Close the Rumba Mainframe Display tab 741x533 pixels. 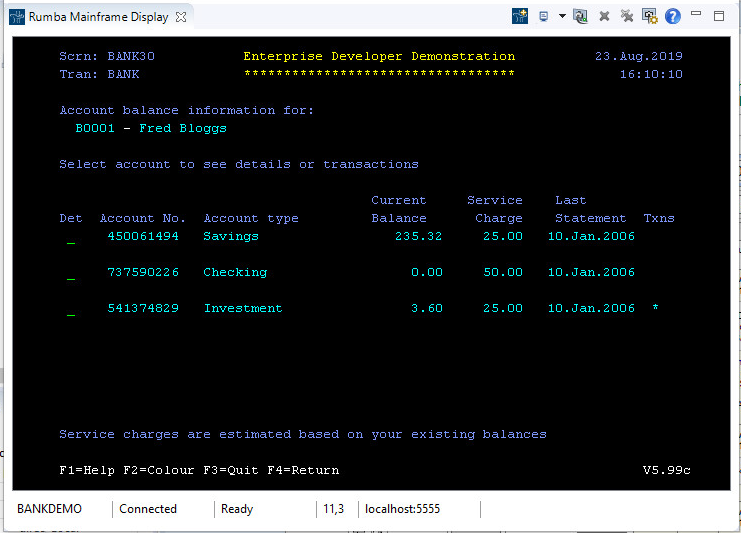[180, 17]
